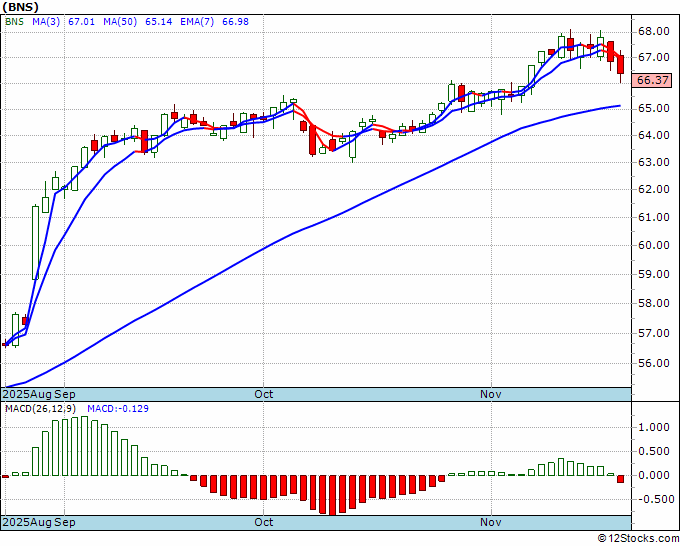Viewport: 680px width, 546px height.
Task: Click the 58.00 price axis label
Action: tap(653, 303)
